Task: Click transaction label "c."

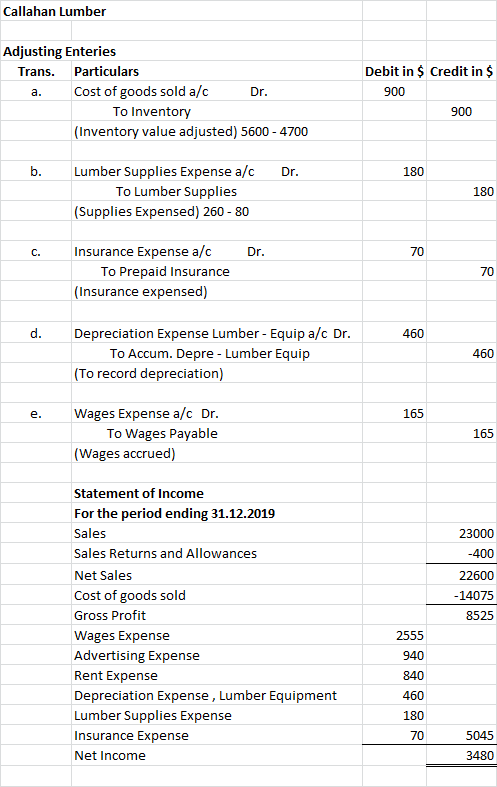Action: coord(36,252)
